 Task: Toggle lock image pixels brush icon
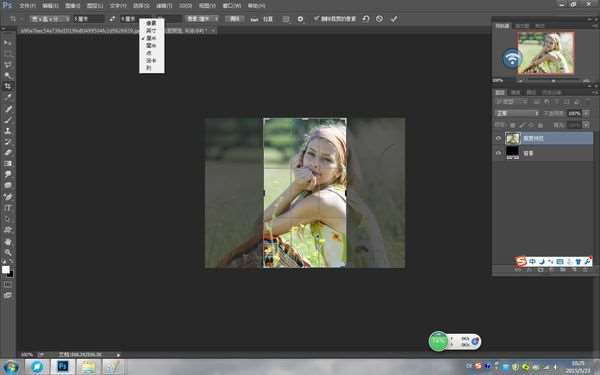(x=522, y=125)
